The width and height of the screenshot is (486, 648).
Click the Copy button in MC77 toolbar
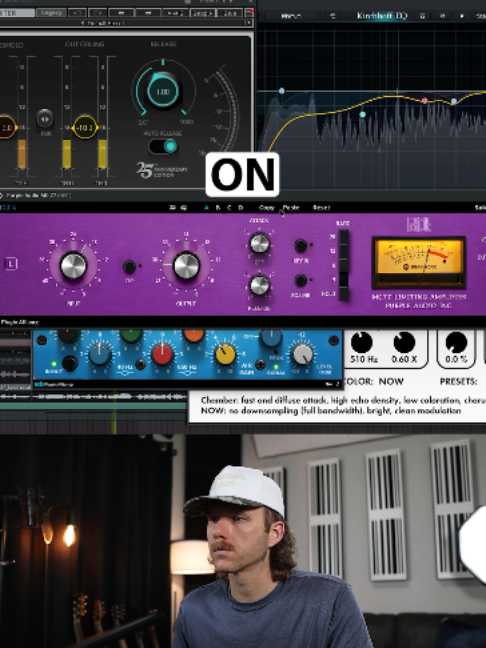click(x=267, y=207)
